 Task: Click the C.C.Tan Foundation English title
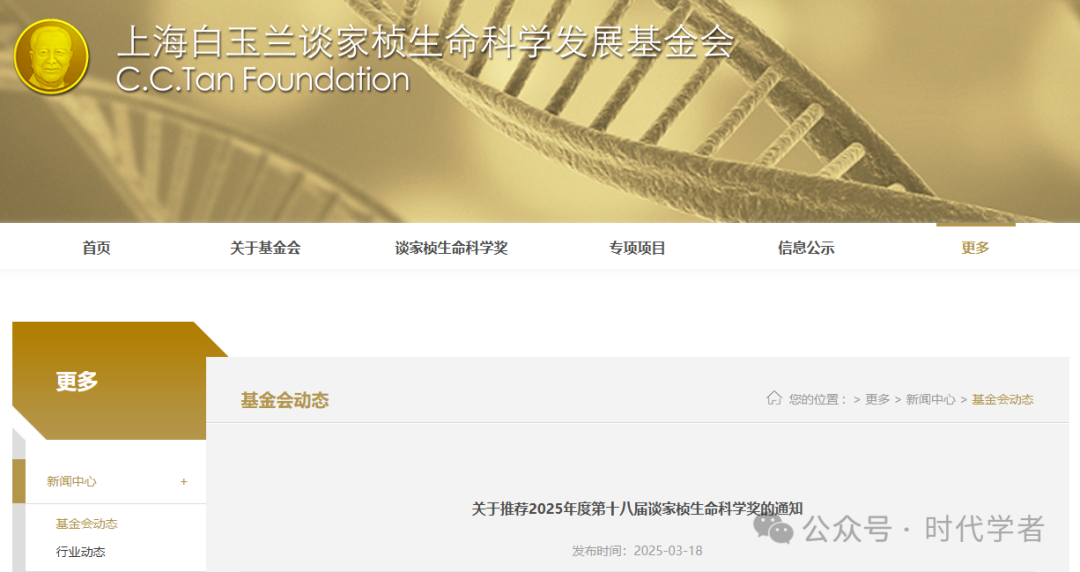tap(263, 79)
